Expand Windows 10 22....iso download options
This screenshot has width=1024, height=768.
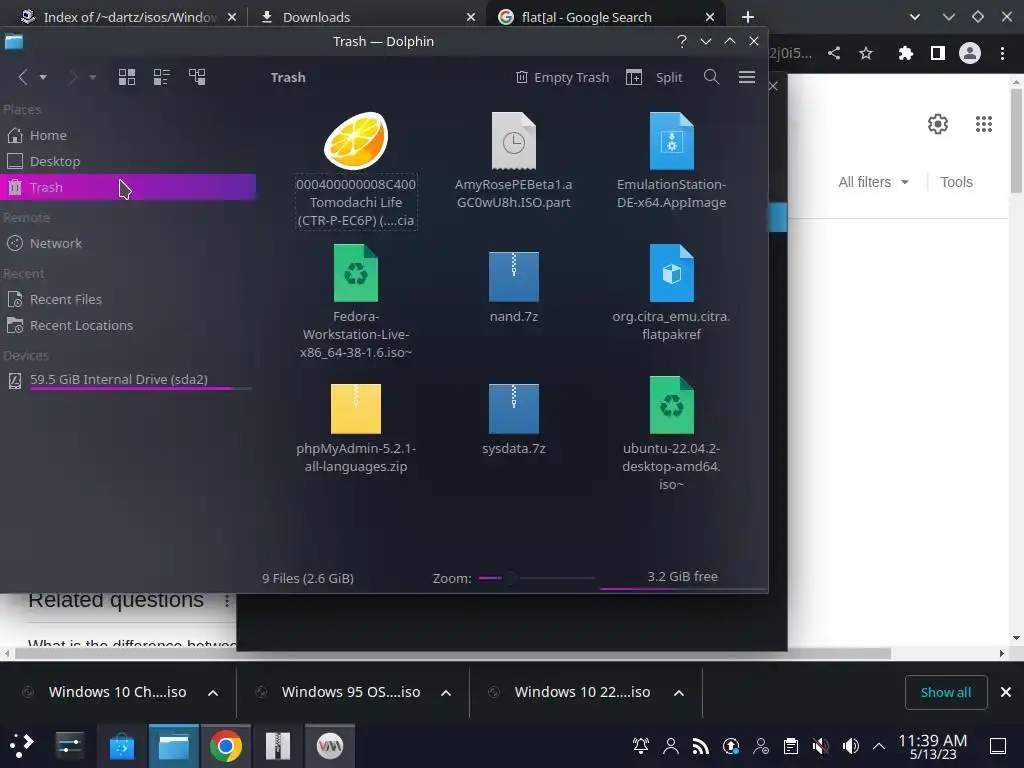point(679,693)
